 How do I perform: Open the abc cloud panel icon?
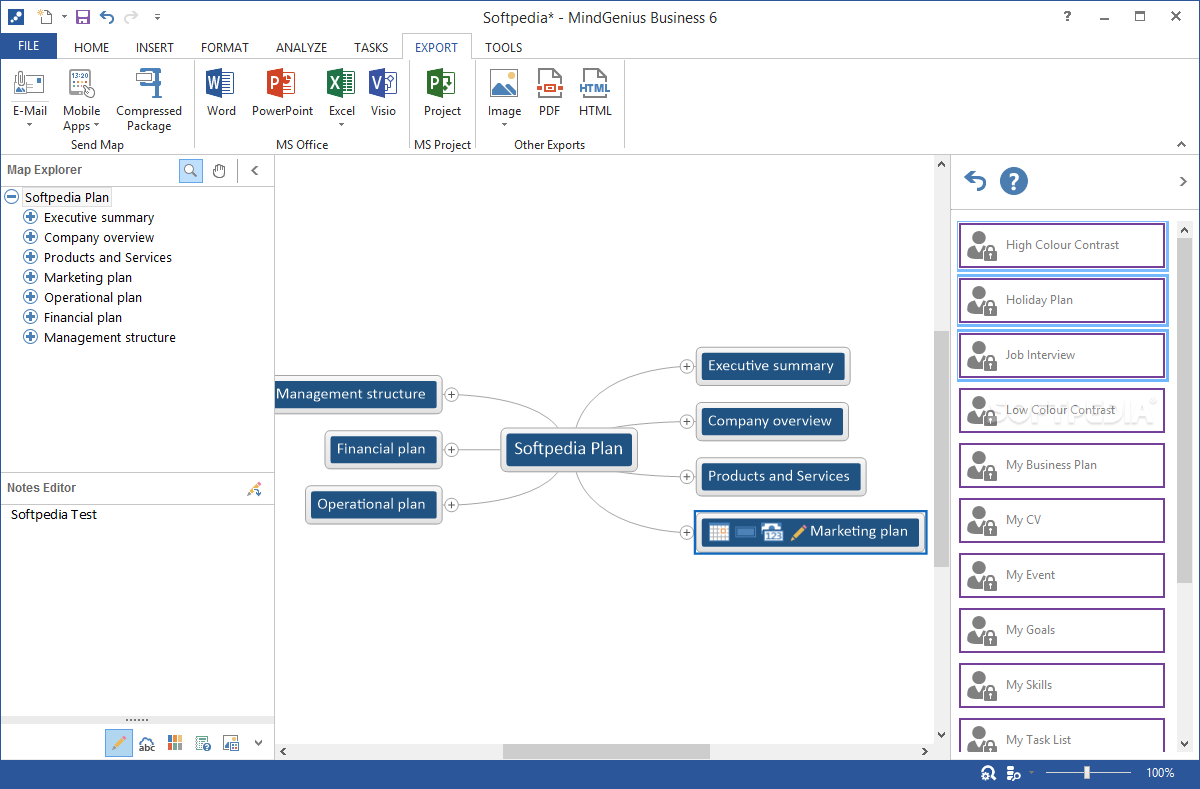point(147,743)
